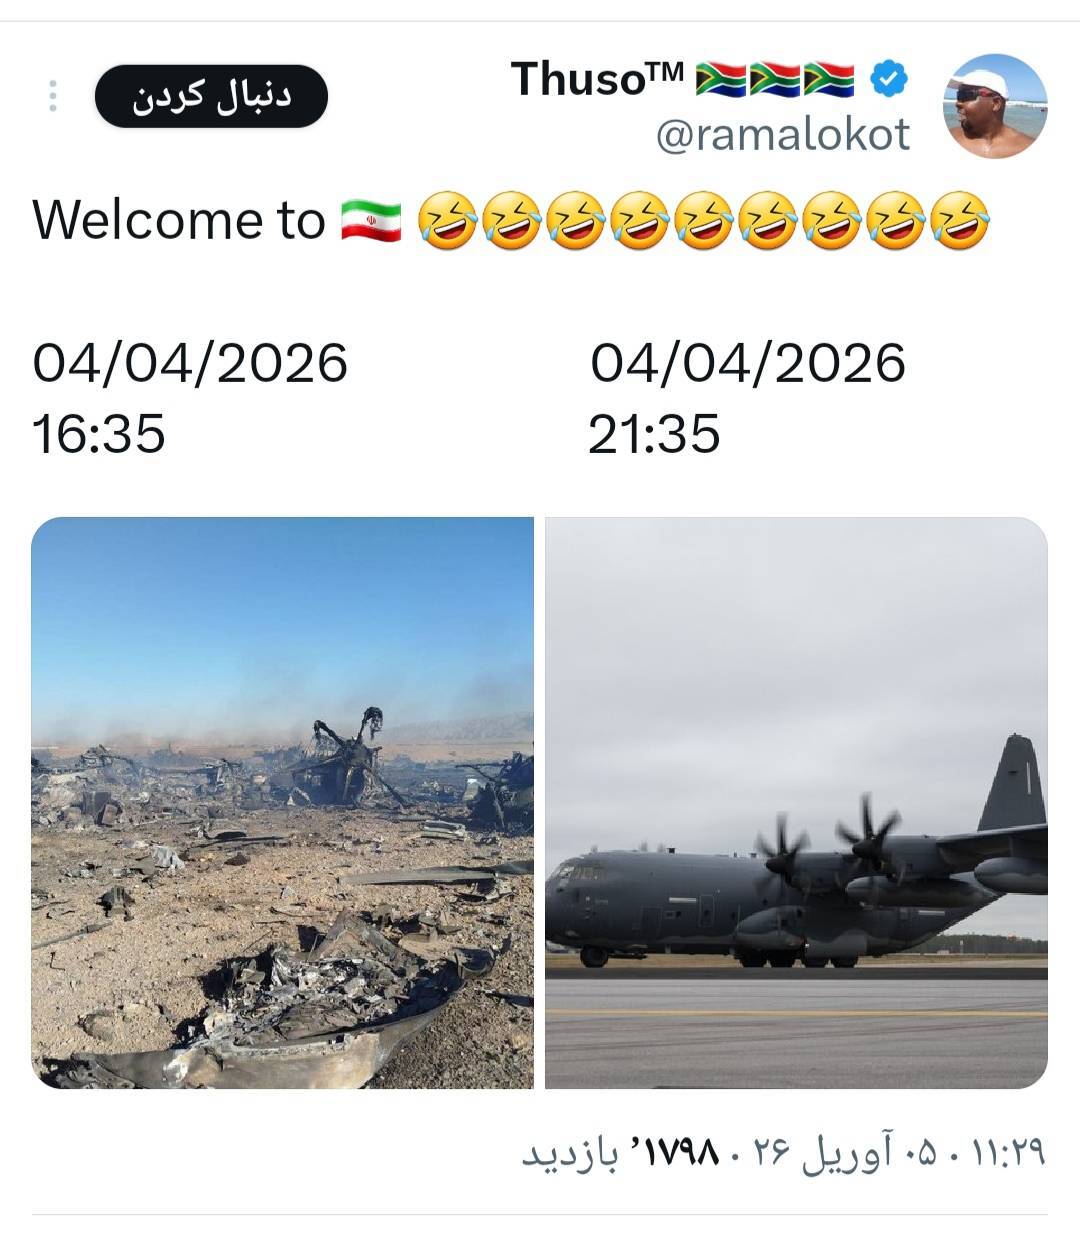Open the three-dot more options menu
The height and width of the screenshot is (1236, 1080).
pyautogui.click(x=53, y=96)
